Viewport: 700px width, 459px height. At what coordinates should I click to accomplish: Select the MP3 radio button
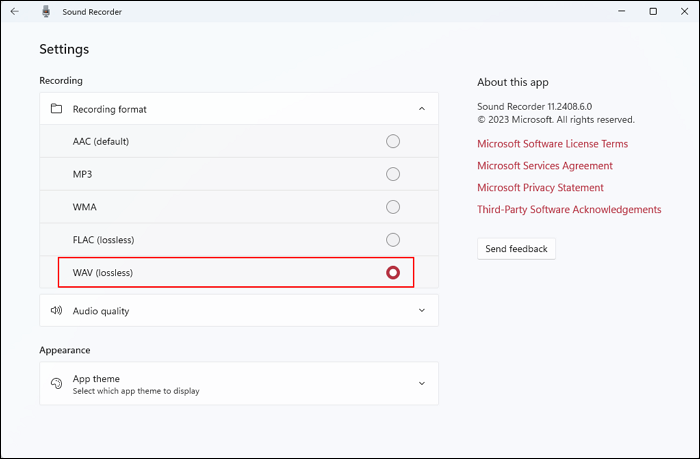point(393,174)
